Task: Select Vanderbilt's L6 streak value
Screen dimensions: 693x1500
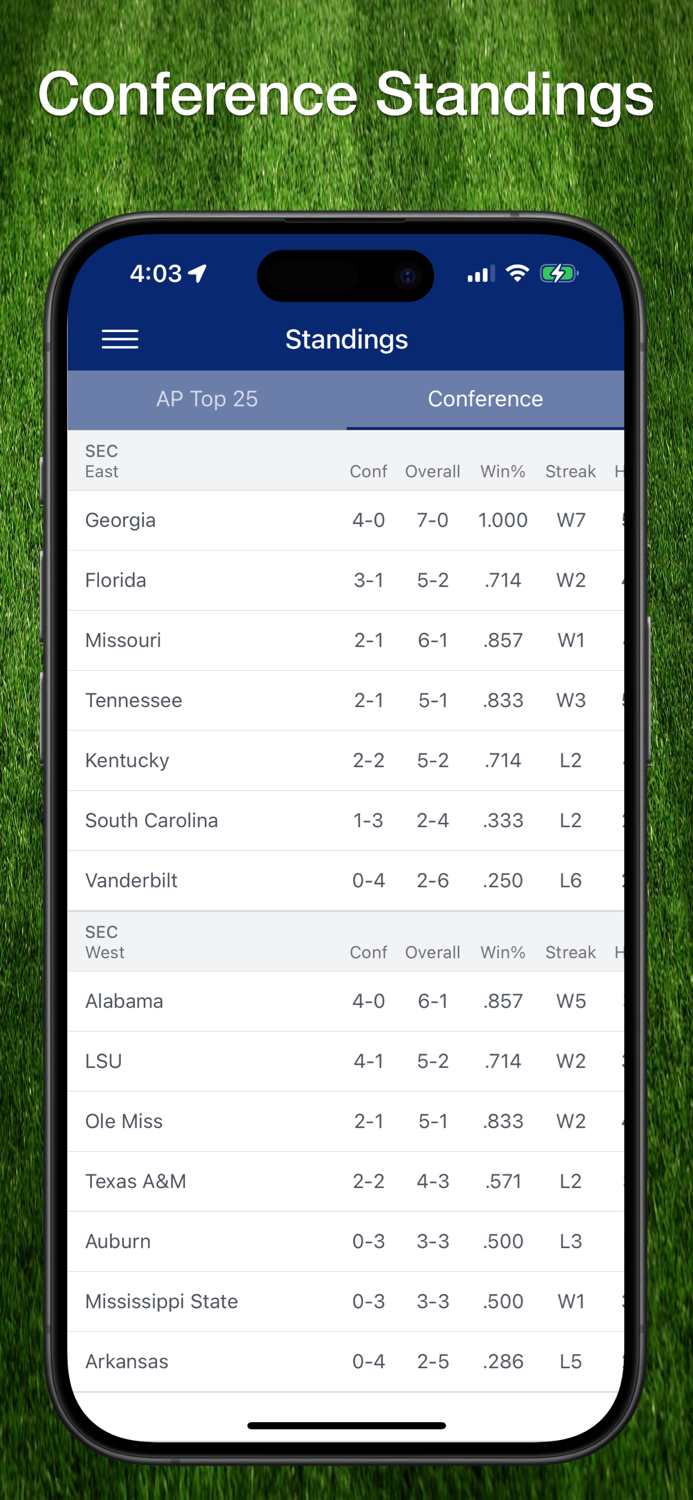Action: point(570,880)
